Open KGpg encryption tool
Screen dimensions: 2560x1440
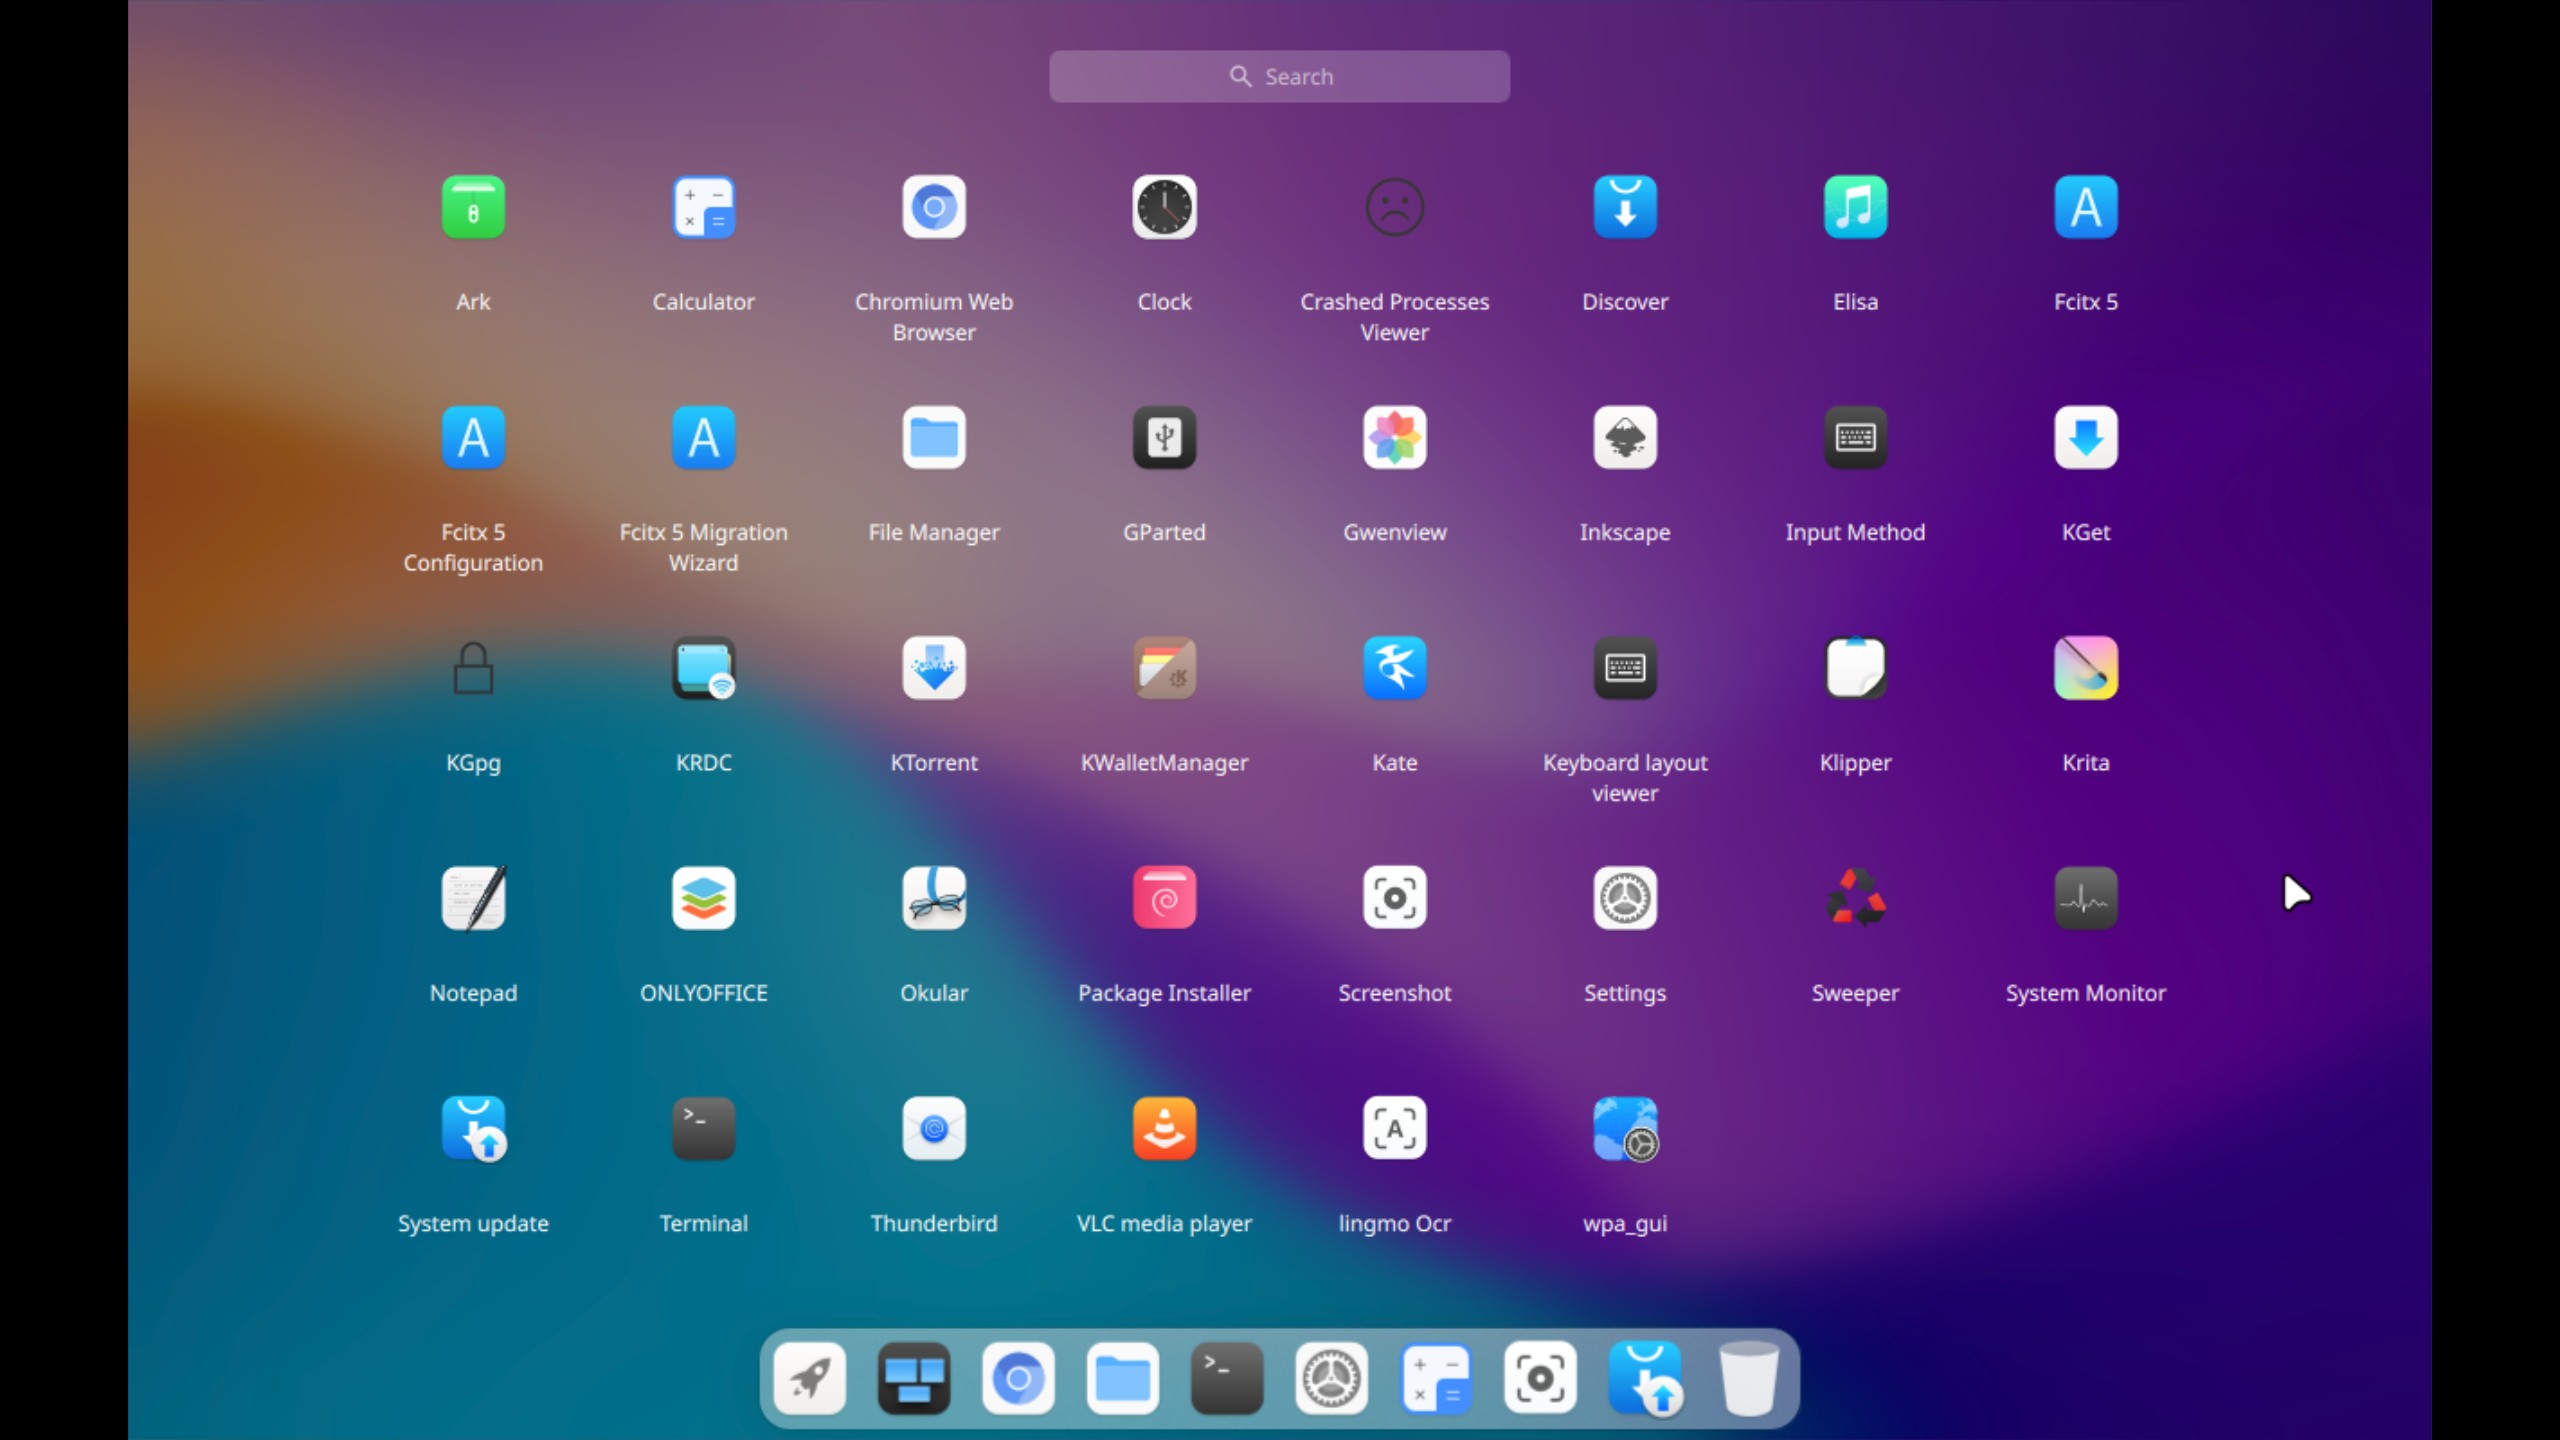473,668
